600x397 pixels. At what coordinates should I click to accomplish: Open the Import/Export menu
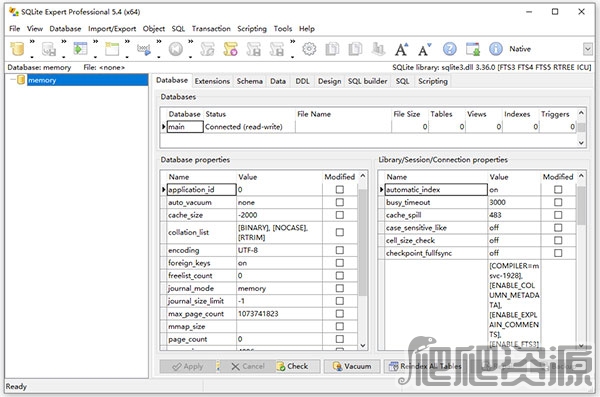coord(112,29)
